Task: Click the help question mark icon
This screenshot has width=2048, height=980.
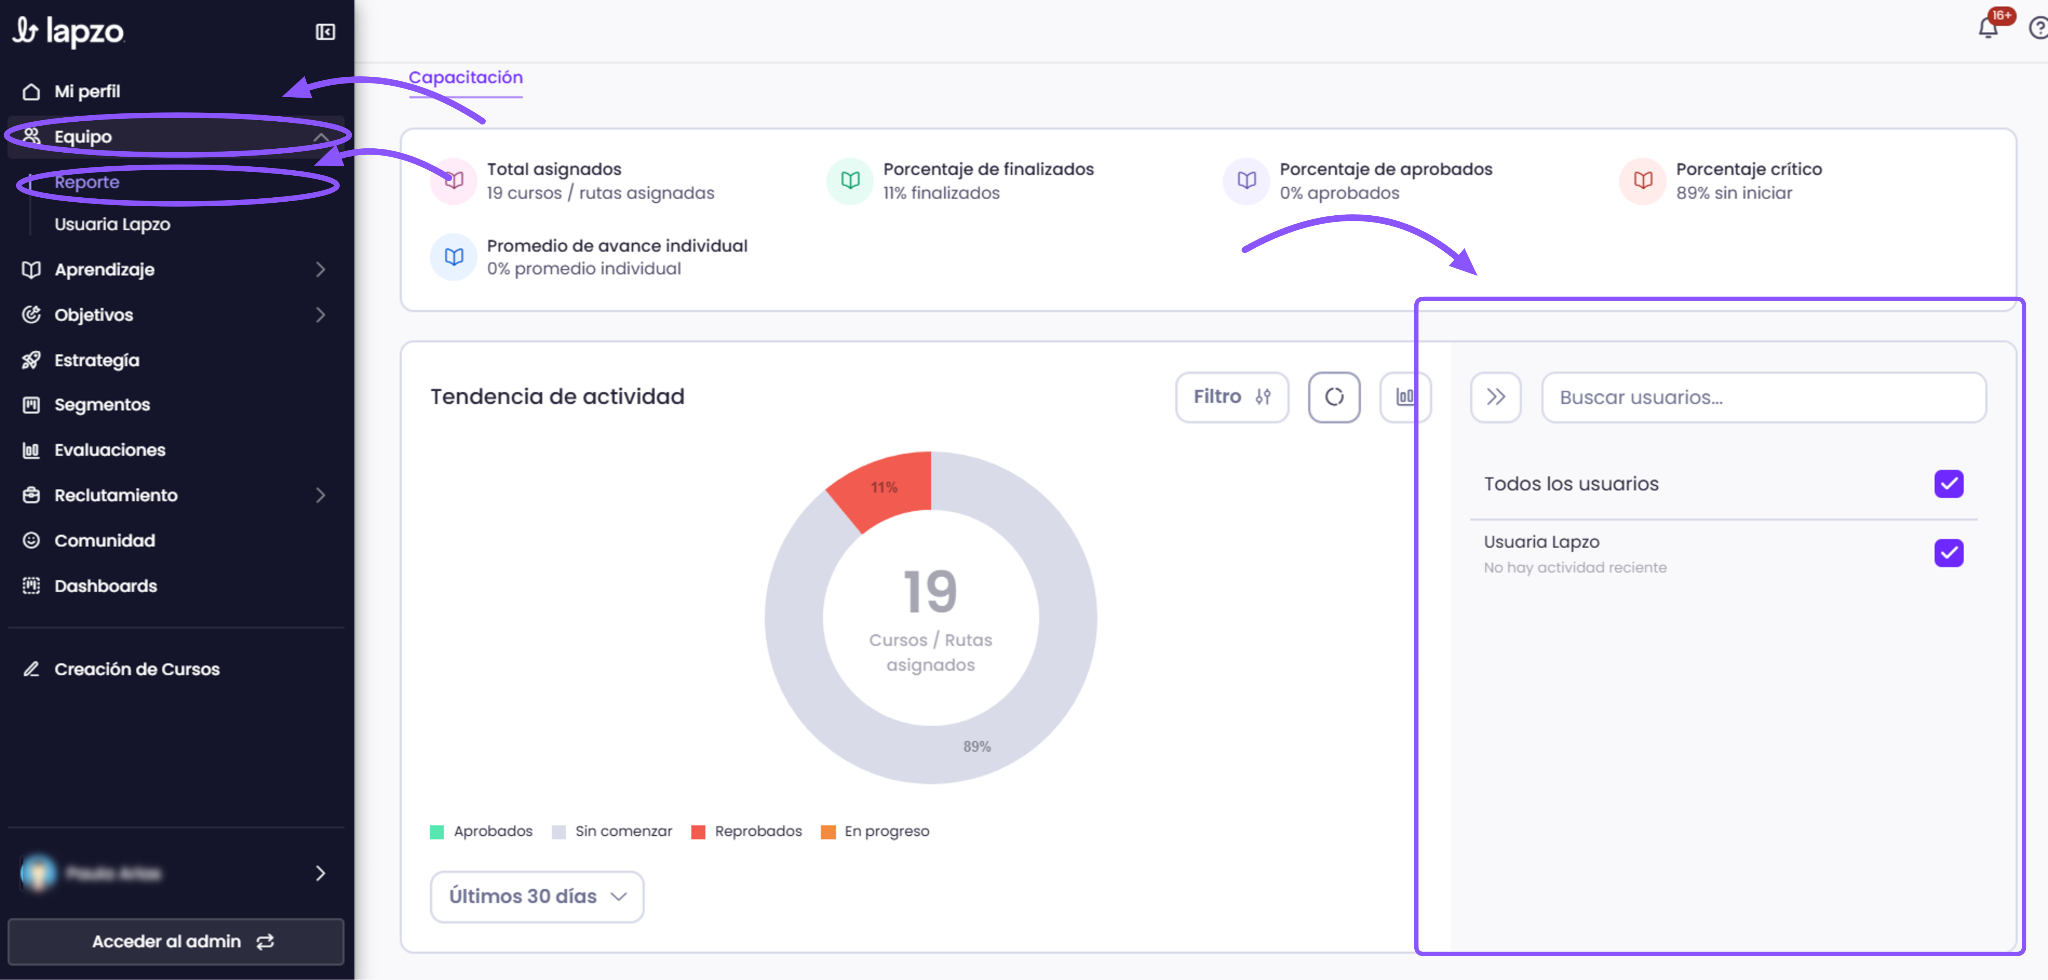Action: tap(2038, 28)
